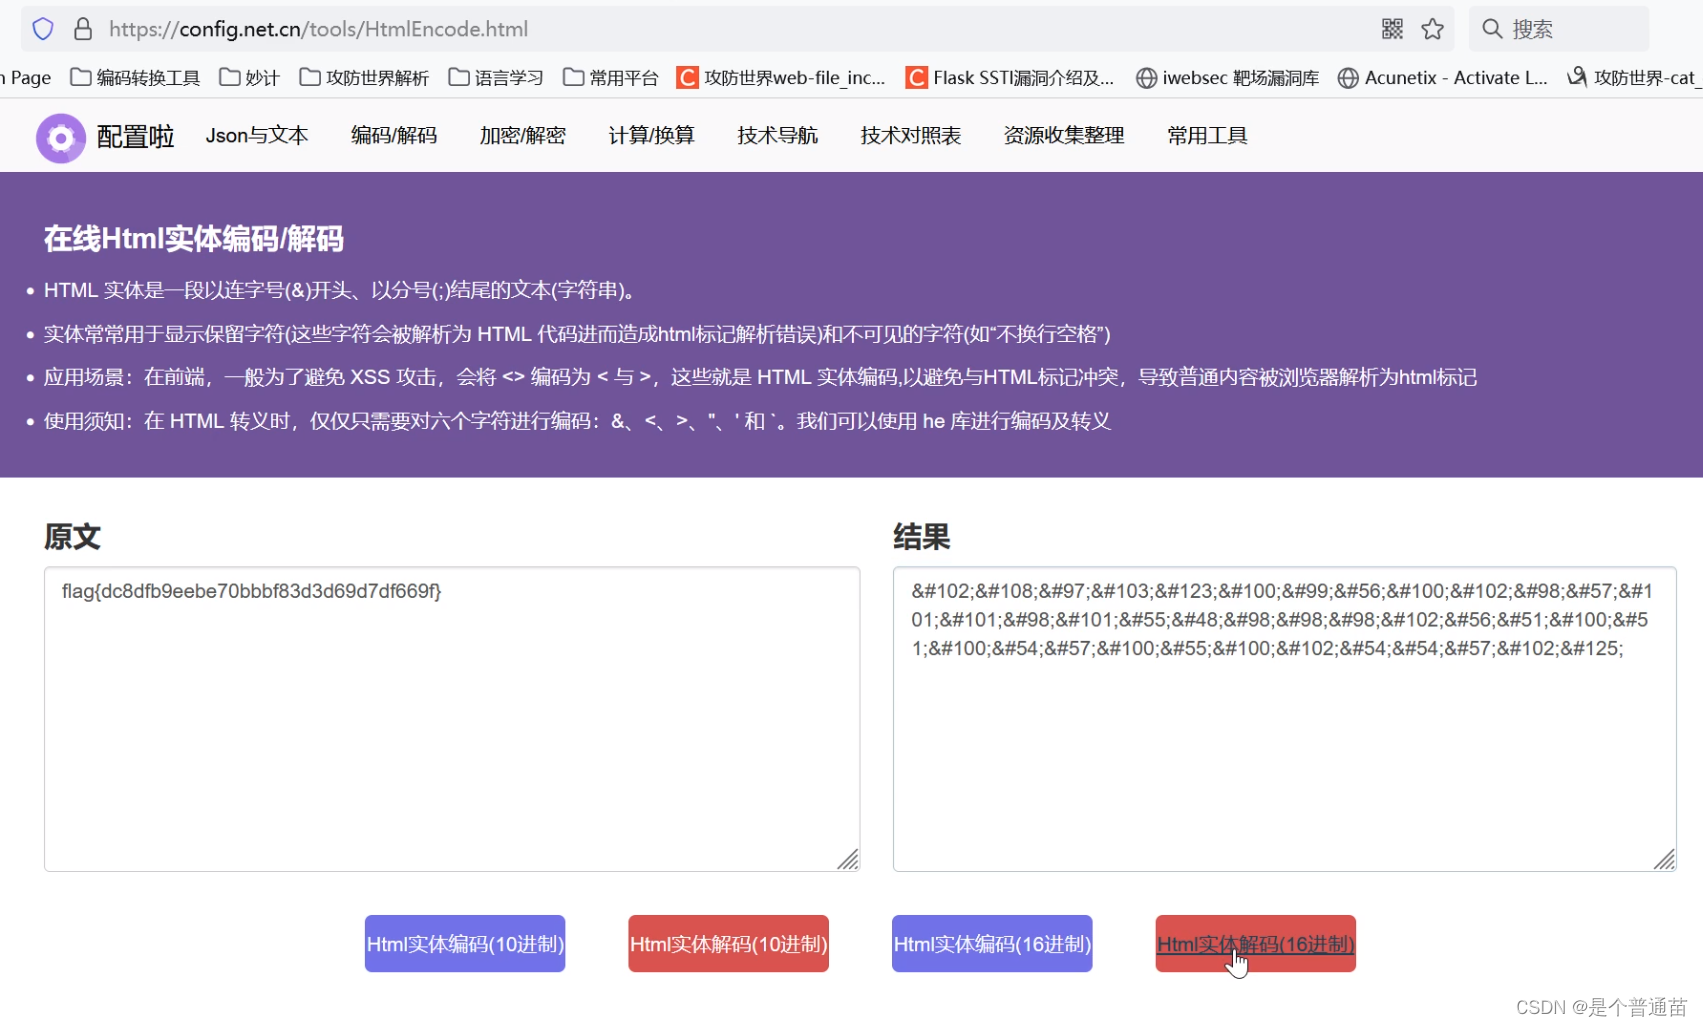The image size is (1703, 1027).
Task: Click the Acunetix bookmark globe favicon
Action: pos(1348,77)
